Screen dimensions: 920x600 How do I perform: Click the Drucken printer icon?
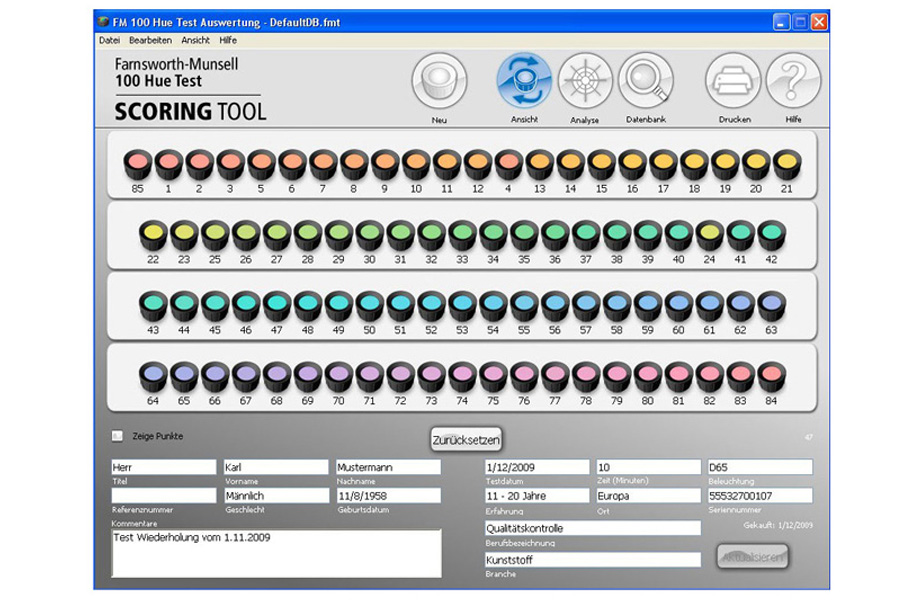click(x=734, y=81)
